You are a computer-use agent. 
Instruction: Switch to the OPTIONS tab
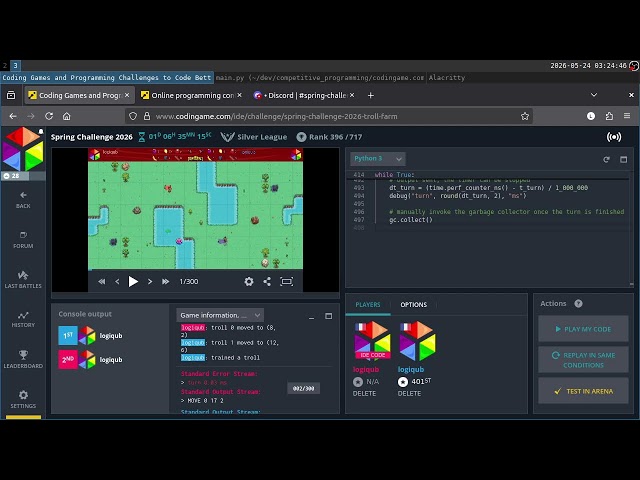click(x=413, y=304)
